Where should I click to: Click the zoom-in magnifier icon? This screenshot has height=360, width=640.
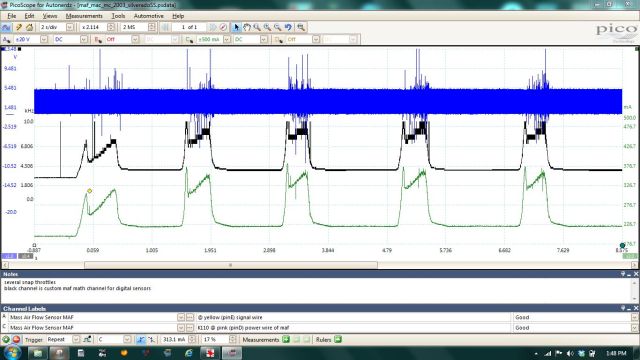coord(267,27)
